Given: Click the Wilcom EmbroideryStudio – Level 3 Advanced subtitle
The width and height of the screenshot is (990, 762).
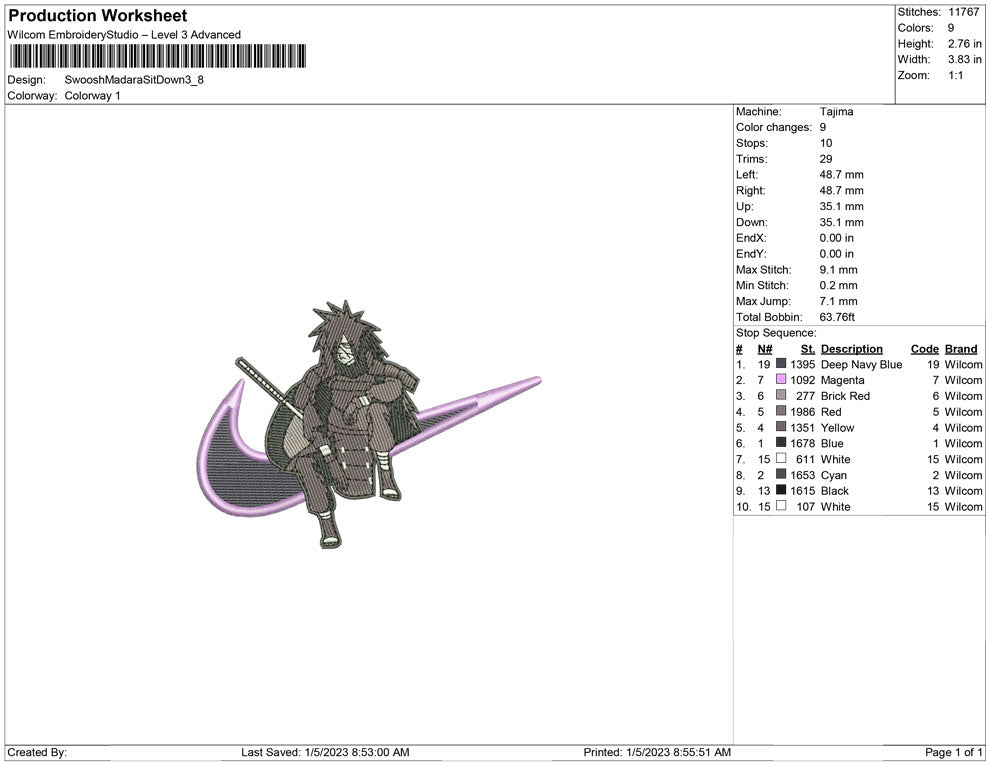Looking at the screenshot, I should (x=124, y=35).
